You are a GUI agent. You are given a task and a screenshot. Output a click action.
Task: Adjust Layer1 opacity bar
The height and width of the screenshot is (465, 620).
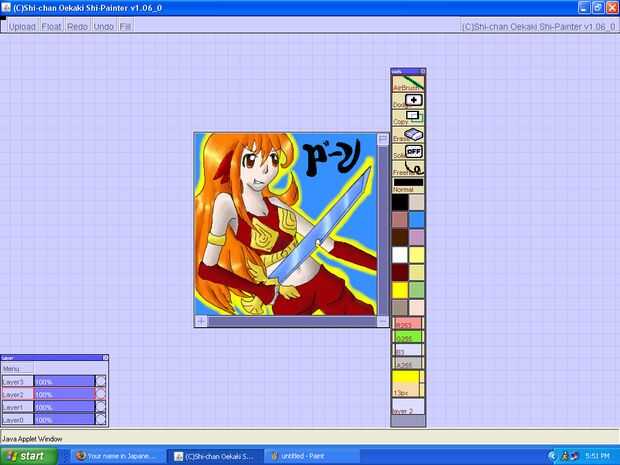coord(64,407)
